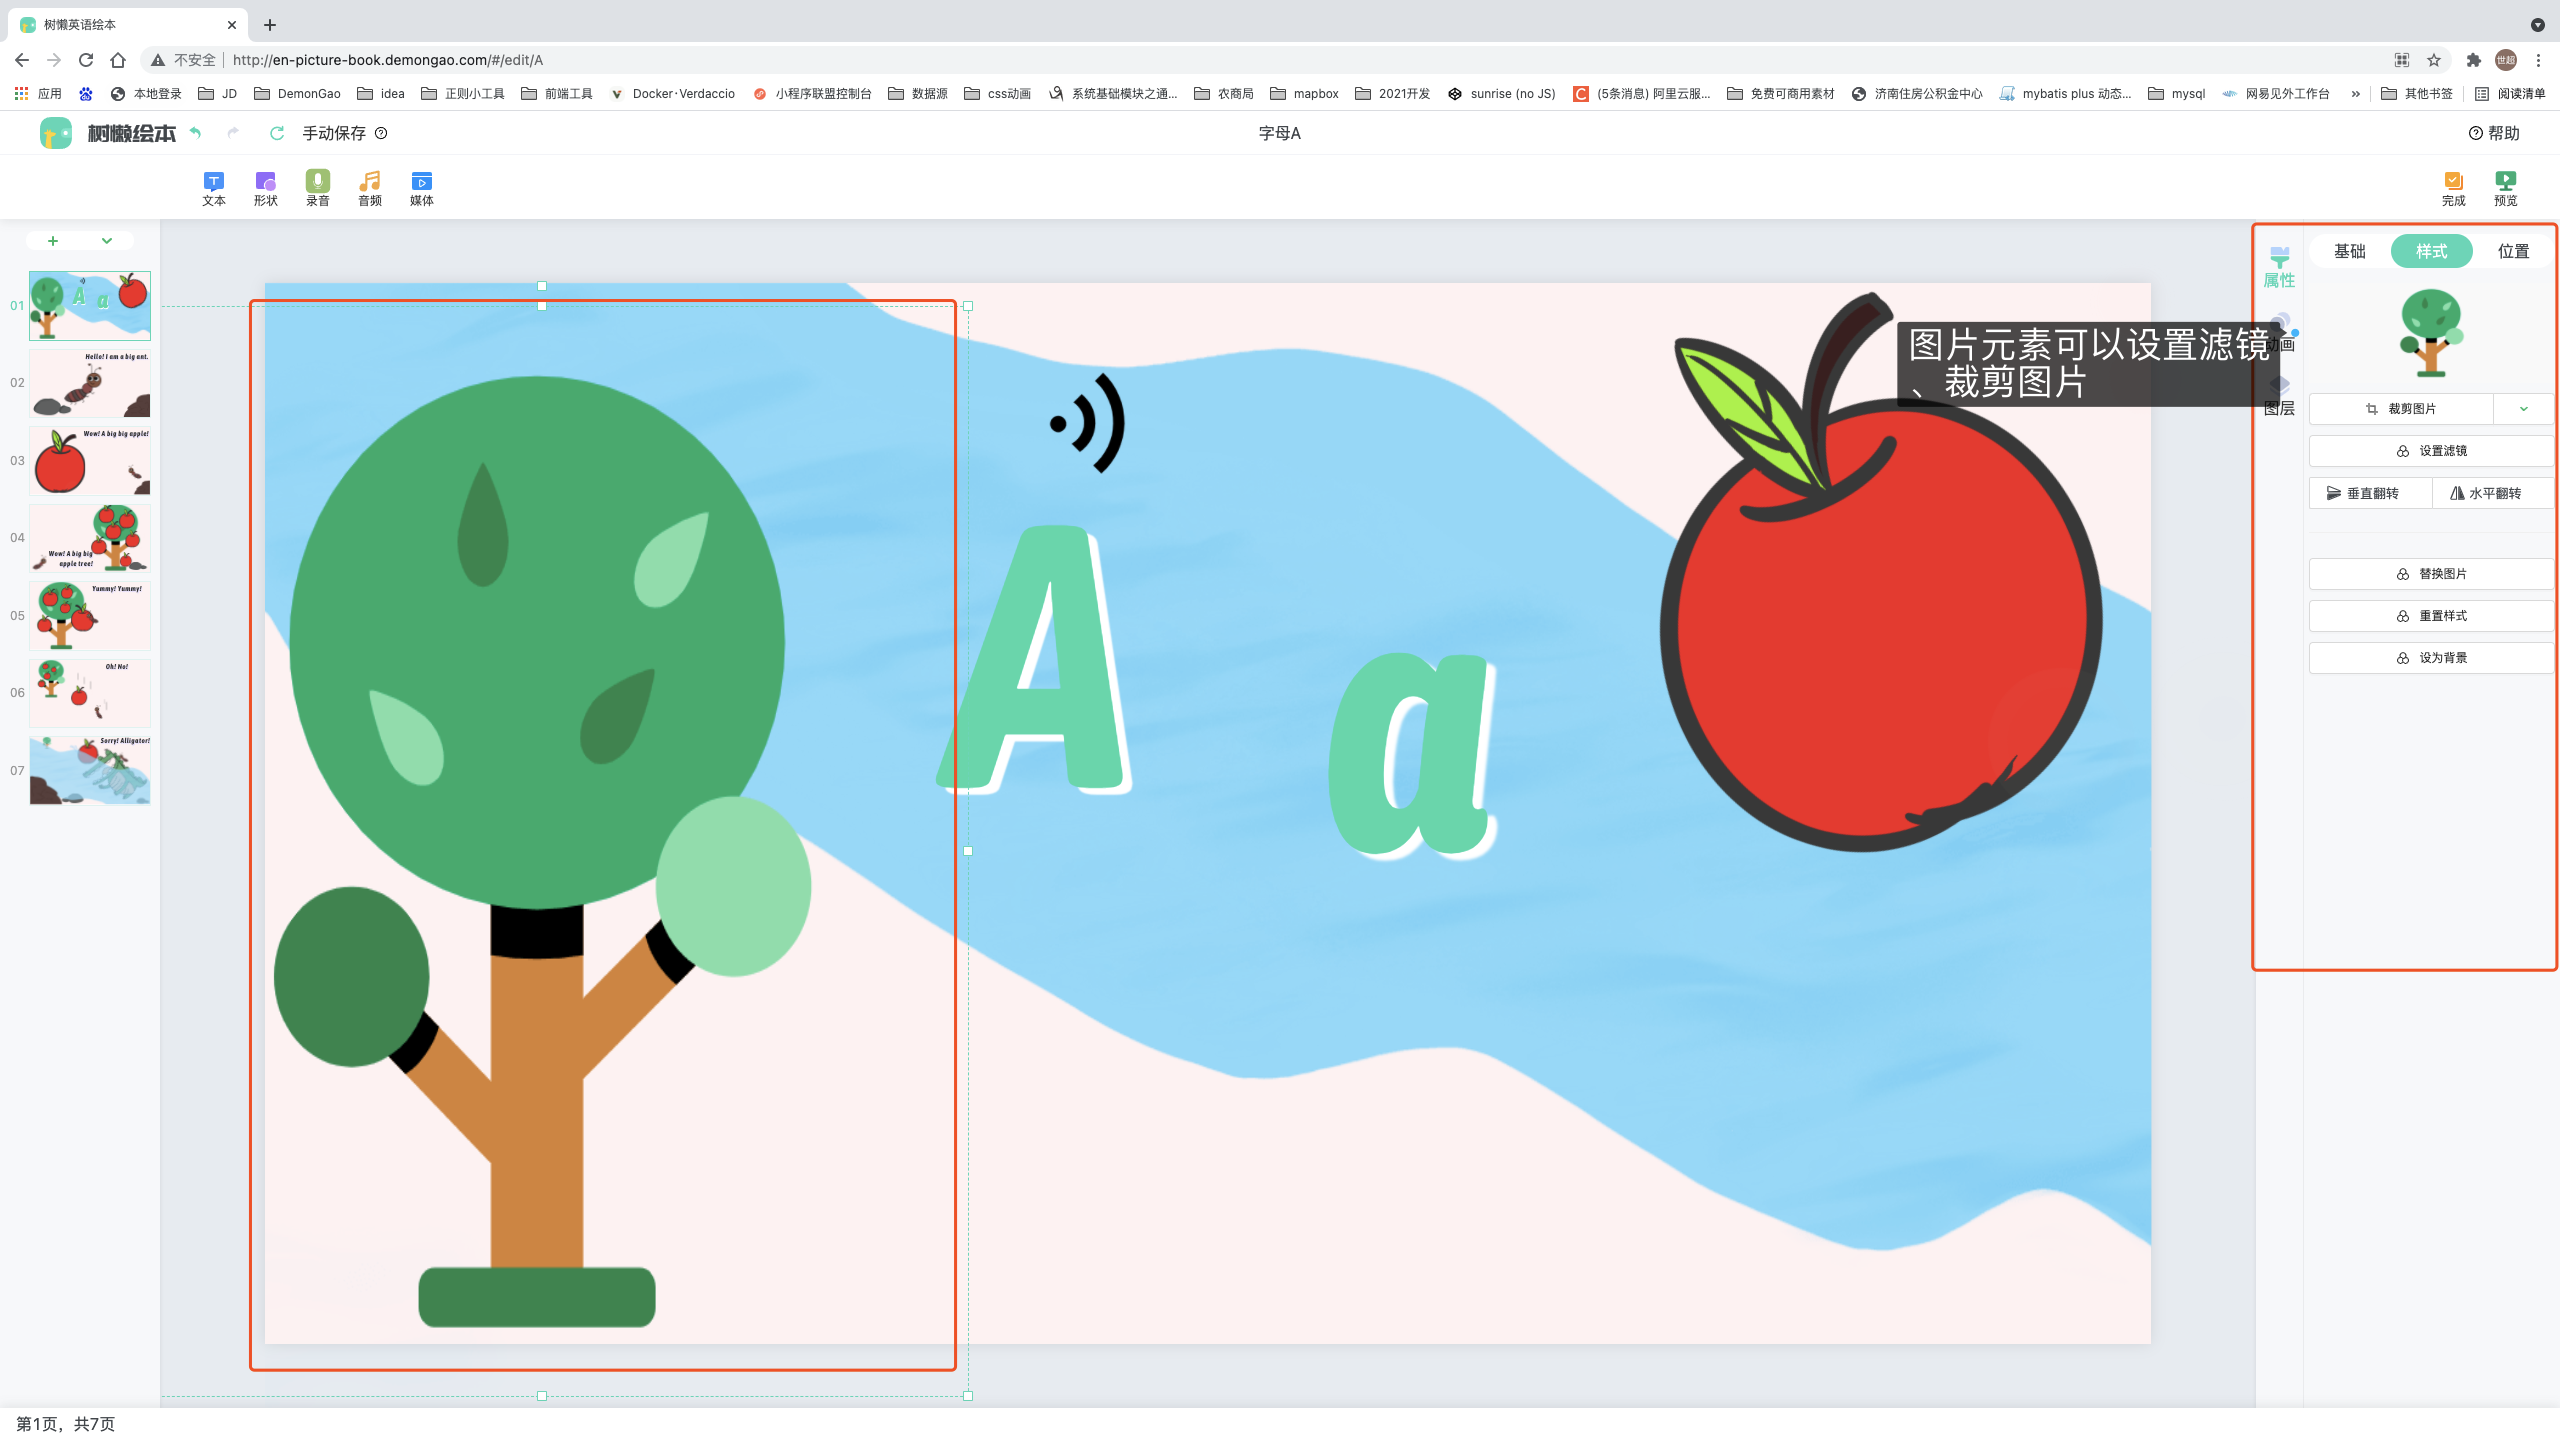The height and width of the screenshot is (1439, 2560).
Task: Open the 图层 layers panel
Action: (x=2279, y=397)
